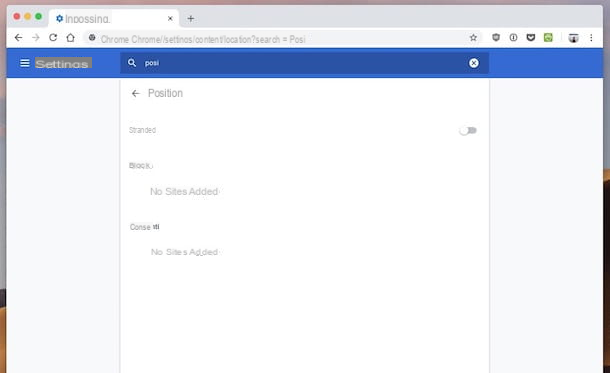
Task: Close the settings tab
Action: click(x=170, y=18)
